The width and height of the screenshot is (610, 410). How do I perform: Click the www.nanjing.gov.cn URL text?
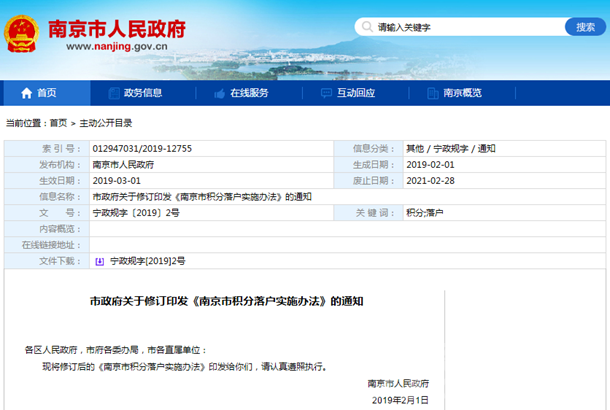tap(117, 47)
